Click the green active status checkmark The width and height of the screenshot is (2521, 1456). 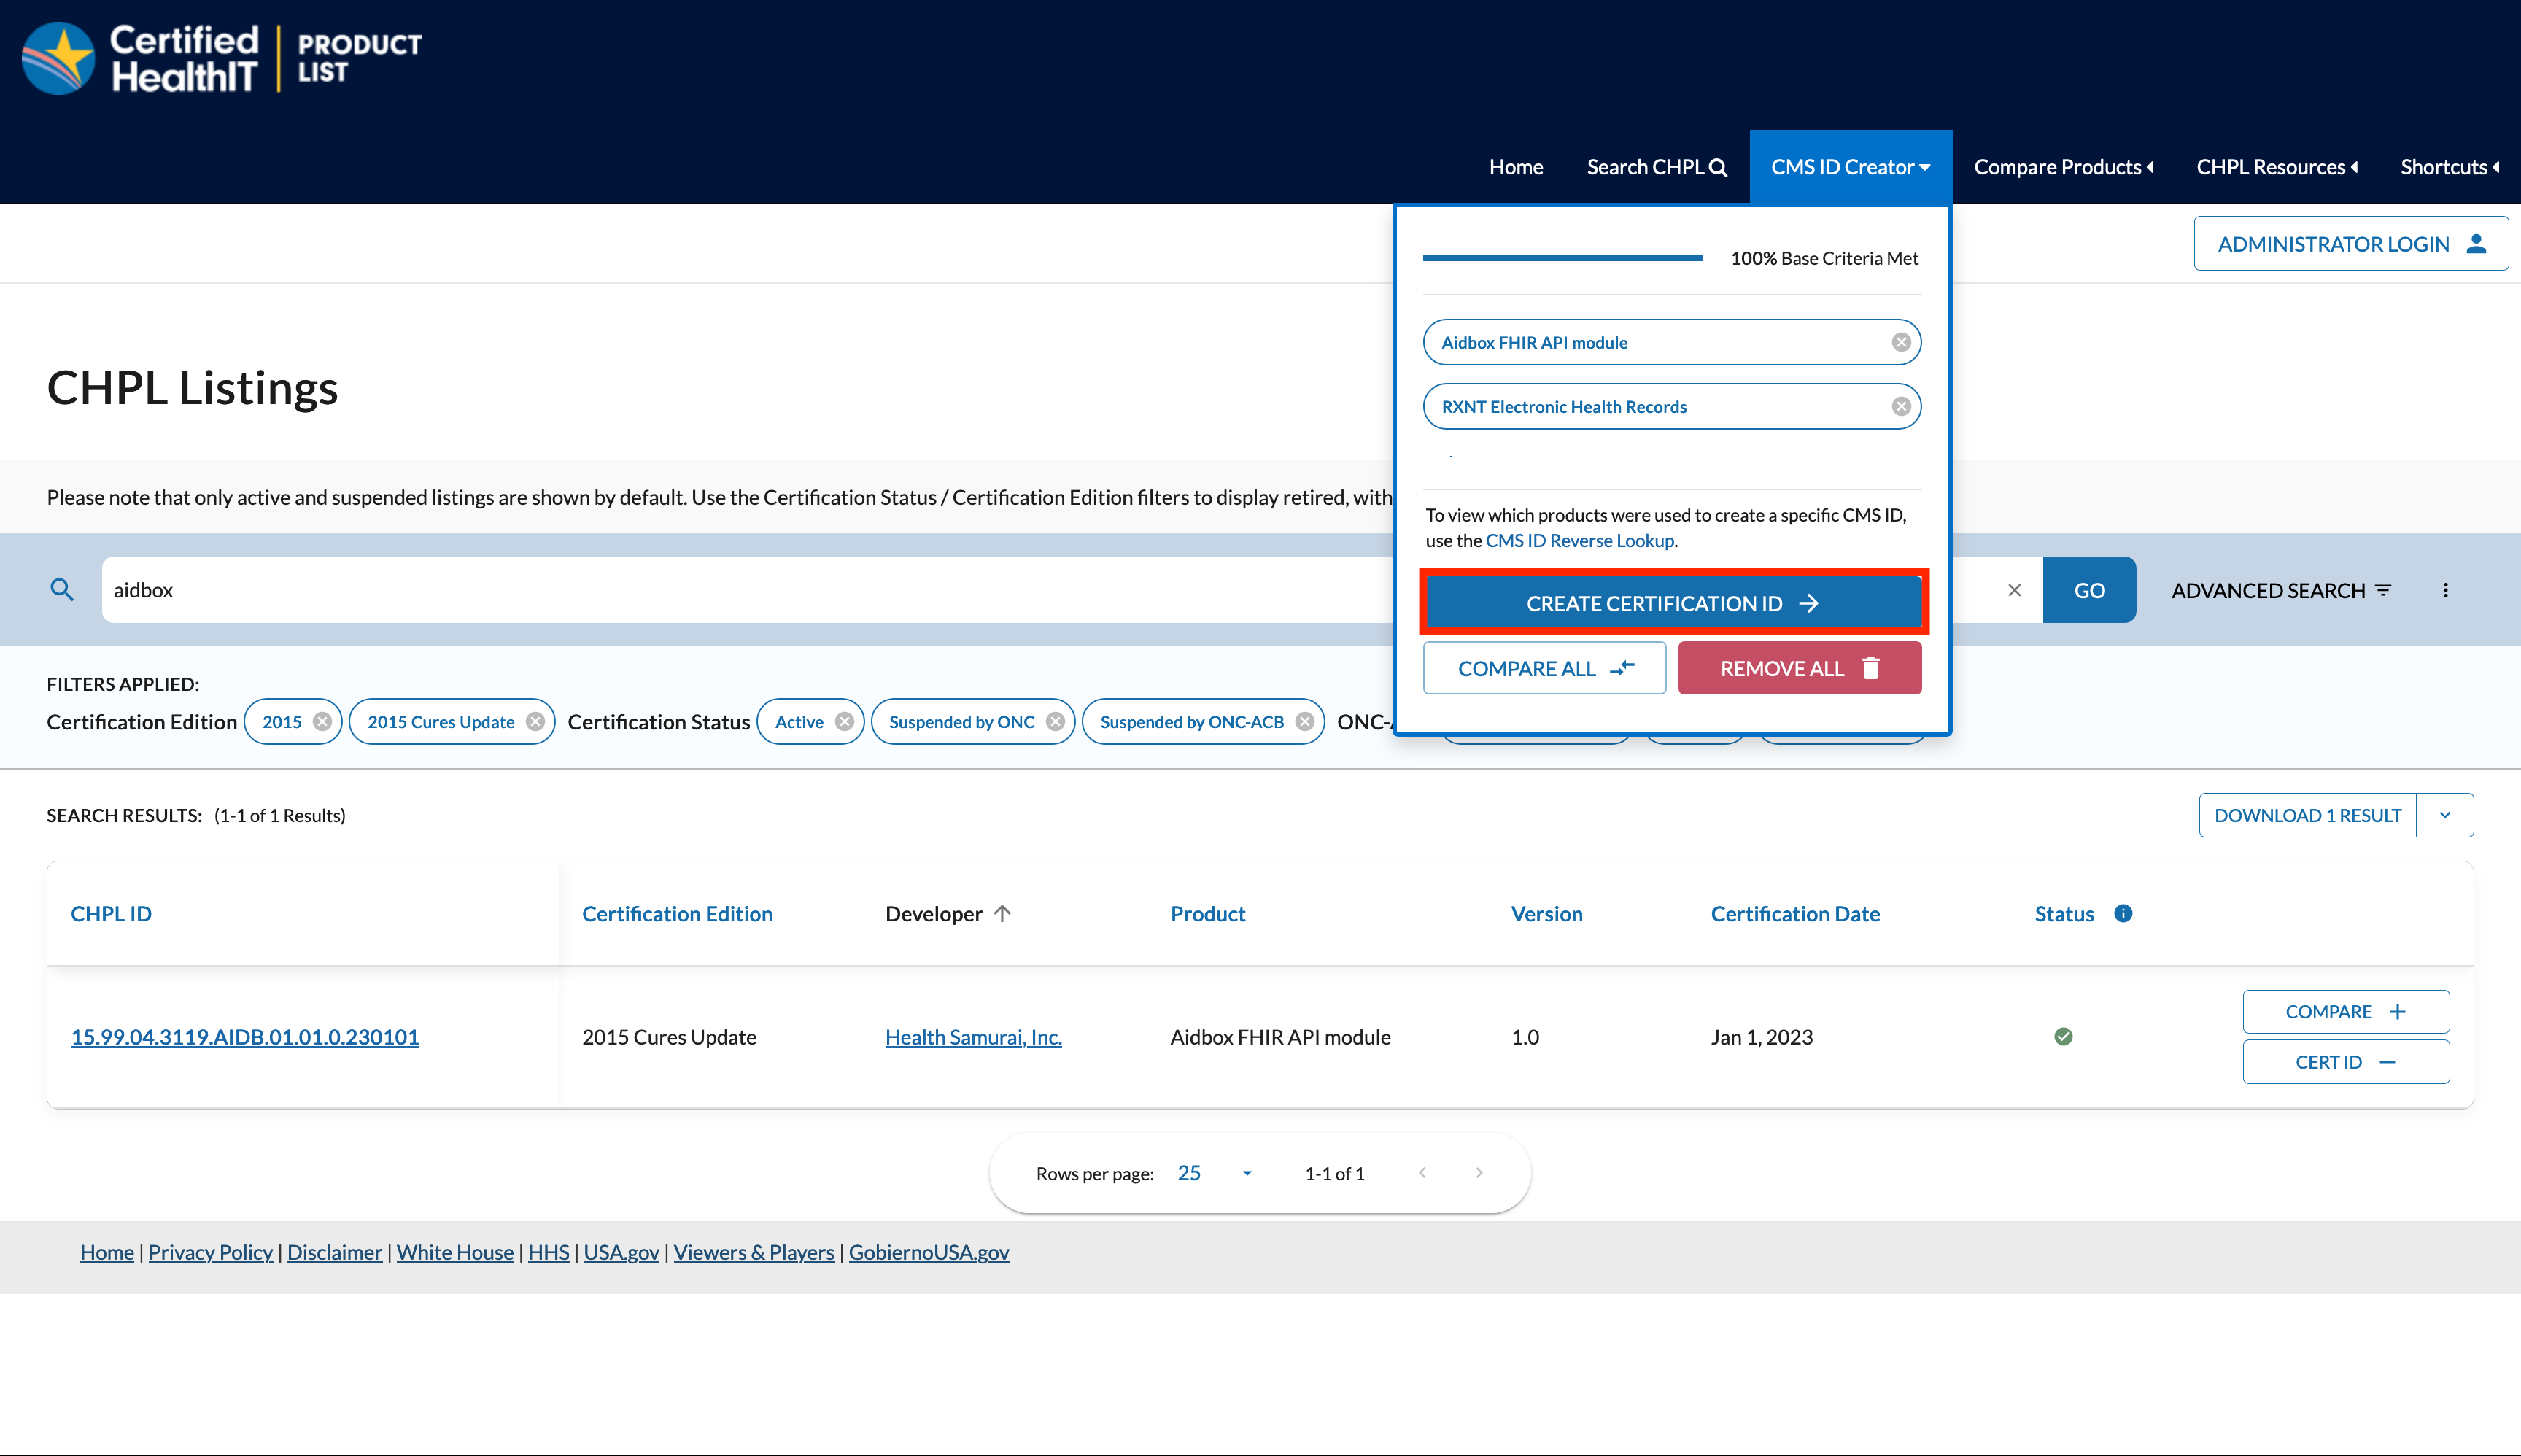click(x=2063, y=1037)
